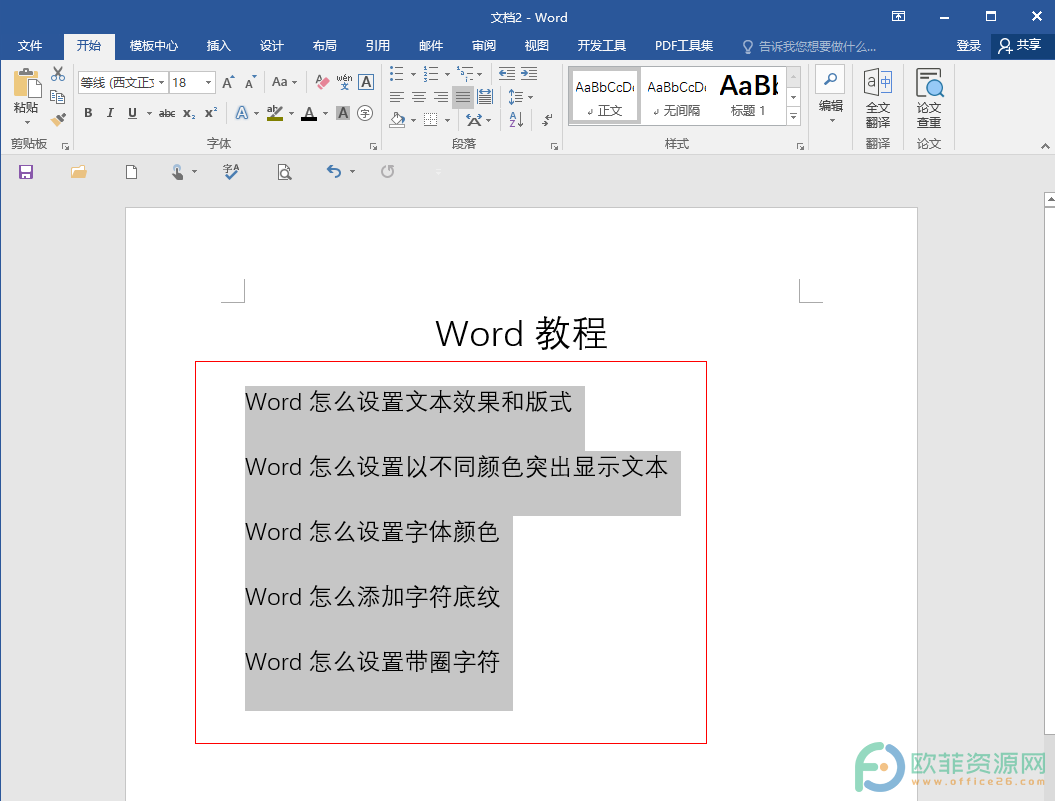Open the line spacing dropdown

[521, 97]
